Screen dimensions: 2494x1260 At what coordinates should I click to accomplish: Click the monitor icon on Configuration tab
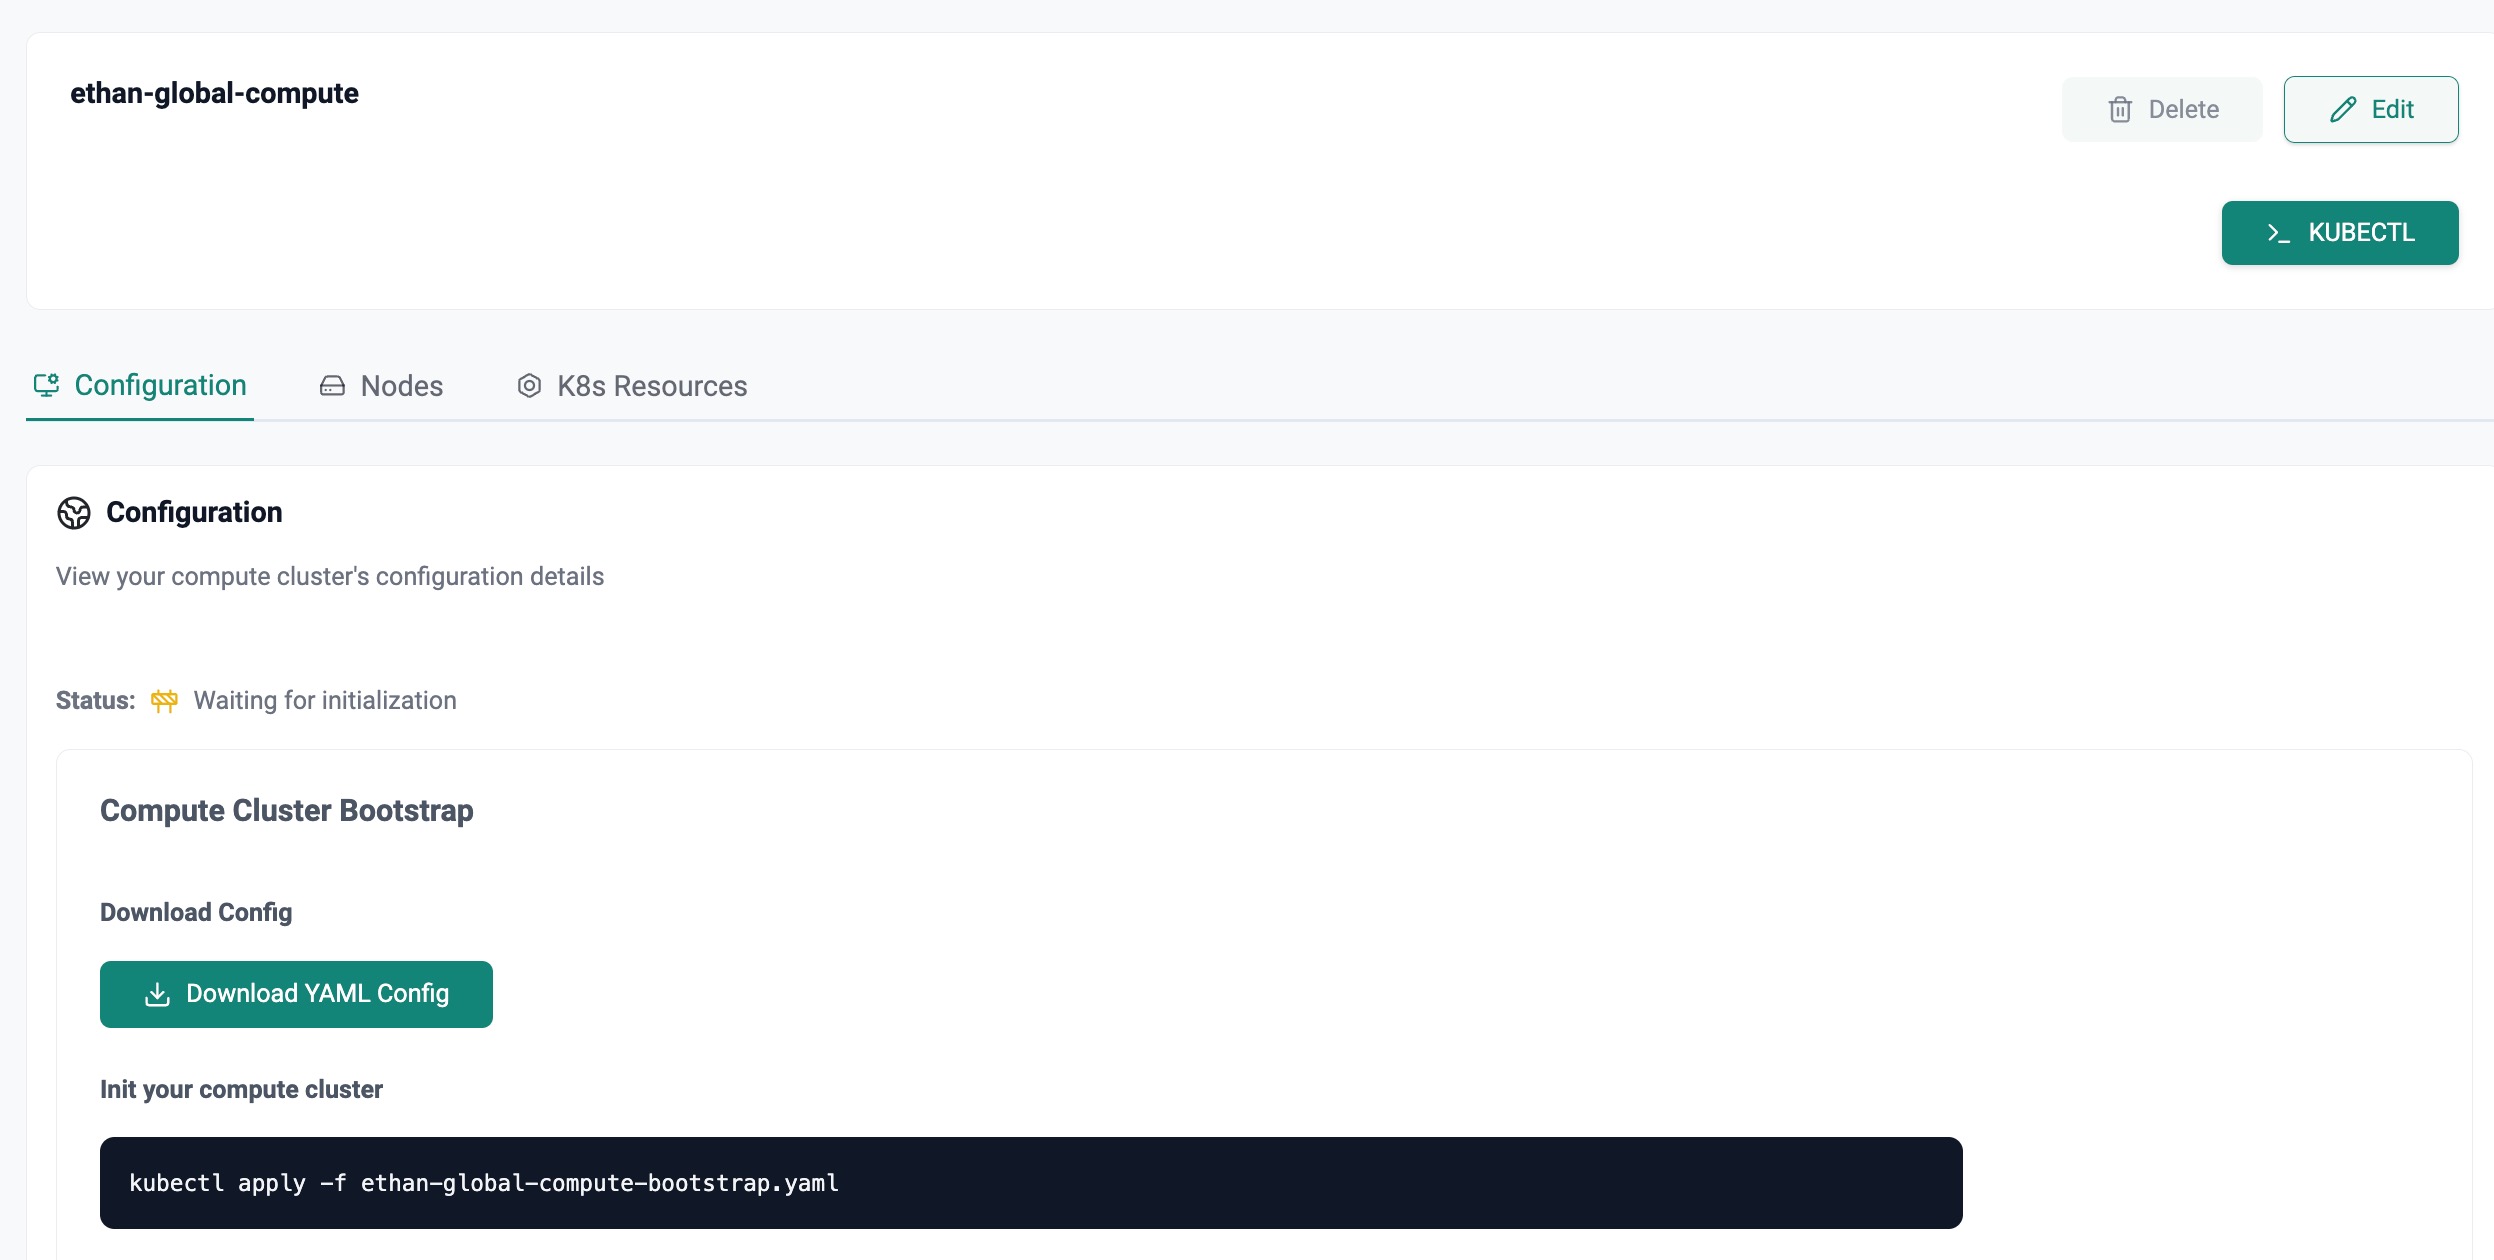click(46, 385)
